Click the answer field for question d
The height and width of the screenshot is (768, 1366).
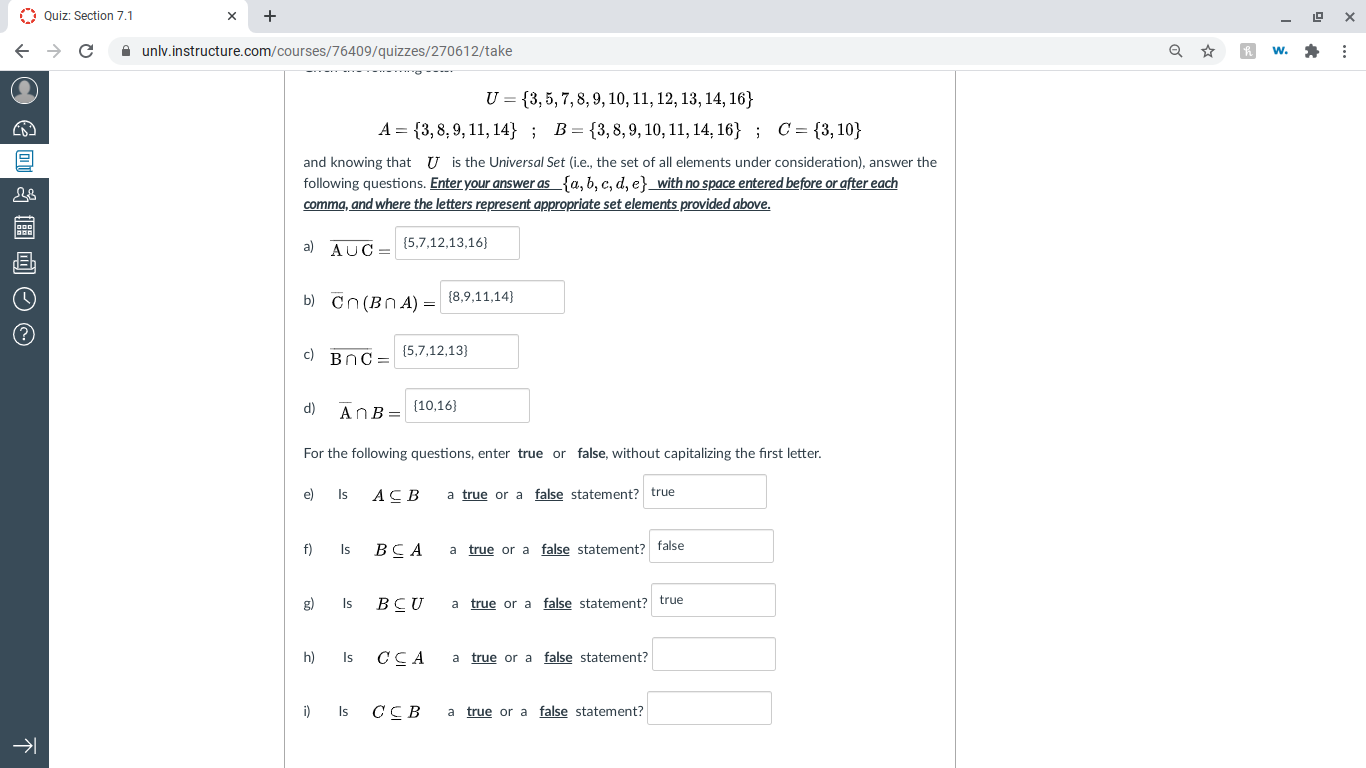point(467,405)
